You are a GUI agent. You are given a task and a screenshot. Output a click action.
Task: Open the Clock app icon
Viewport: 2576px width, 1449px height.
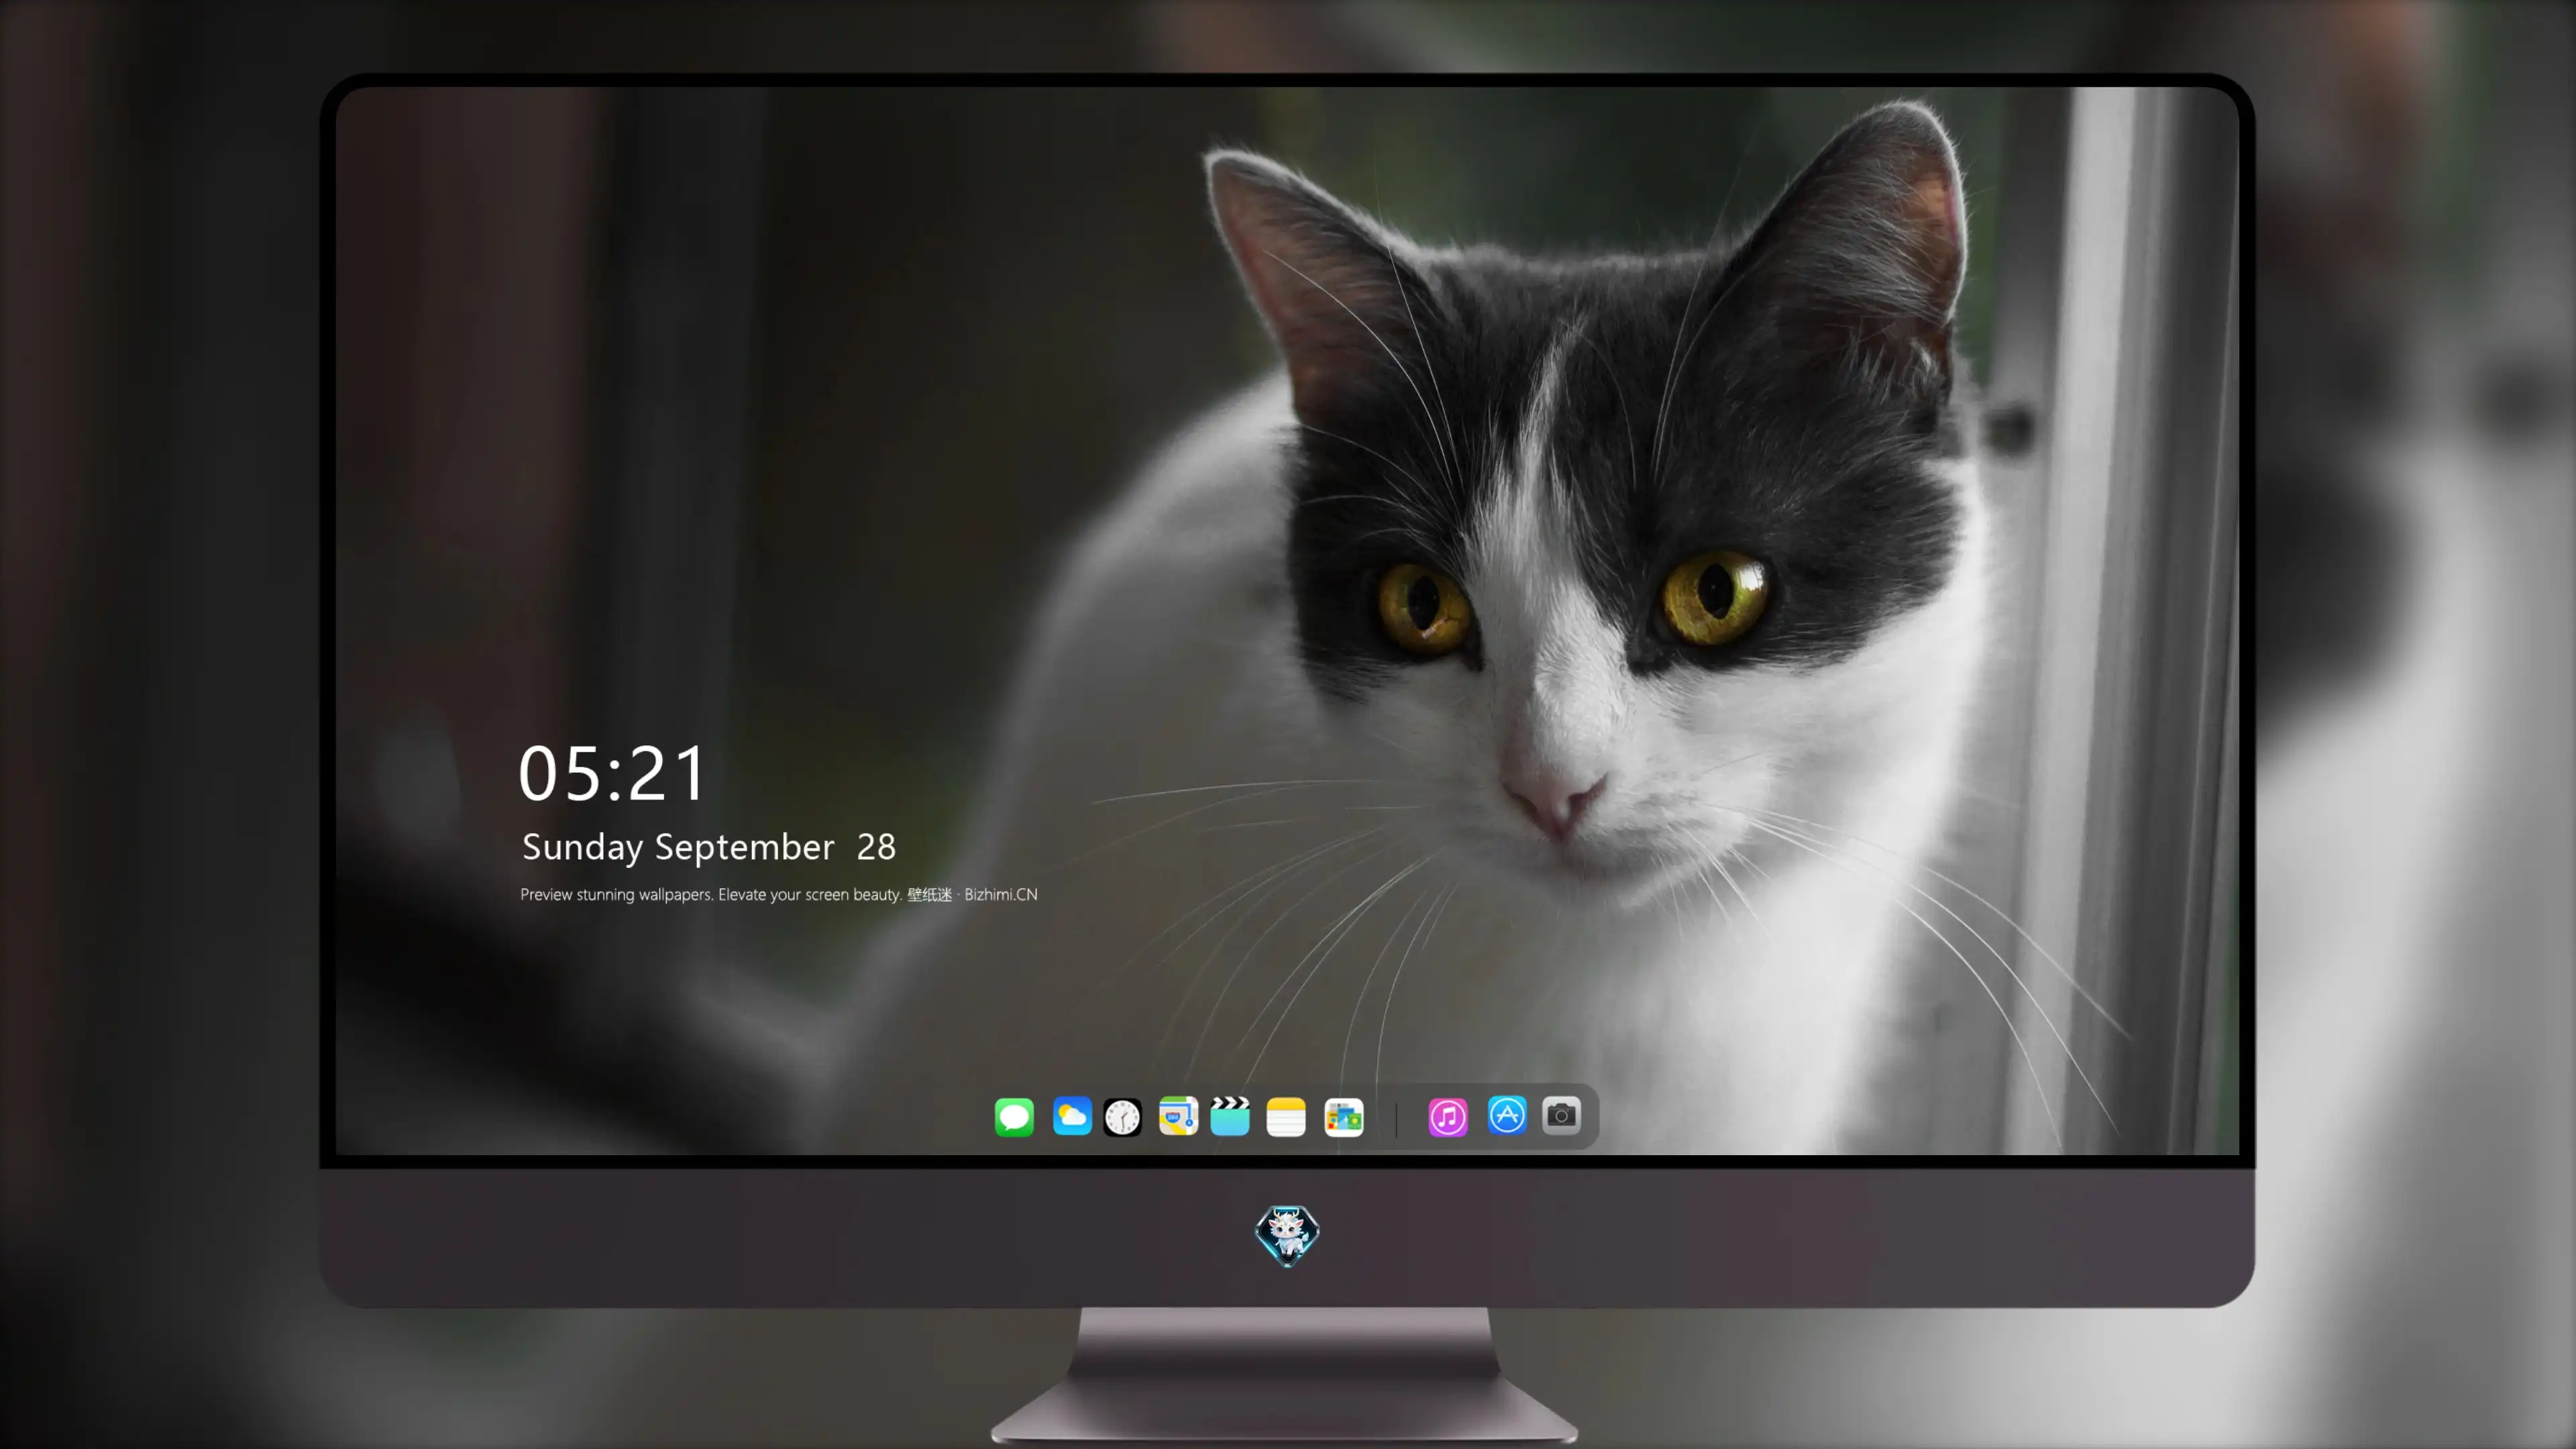coord(1122,1117)
